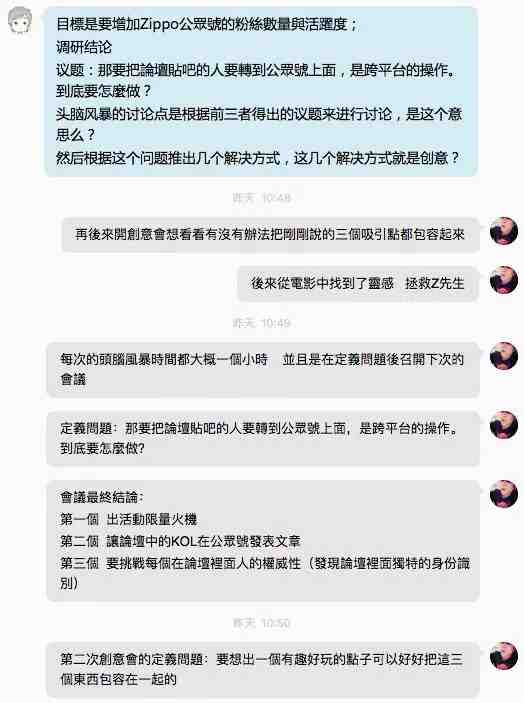Click the 昨天 10:49 timestamp

pos(262,323)
